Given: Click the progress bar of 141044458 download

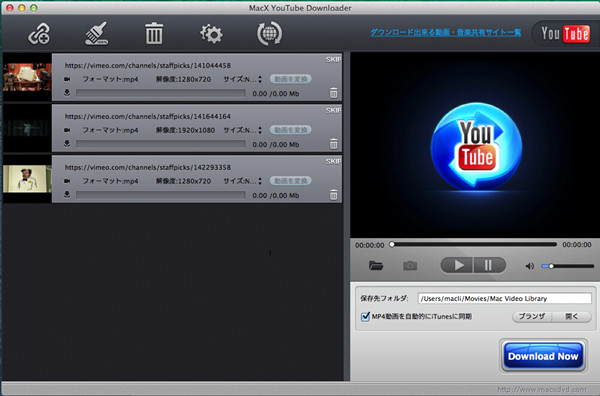Looking at the screenshot, I should [x=161, y=93].
